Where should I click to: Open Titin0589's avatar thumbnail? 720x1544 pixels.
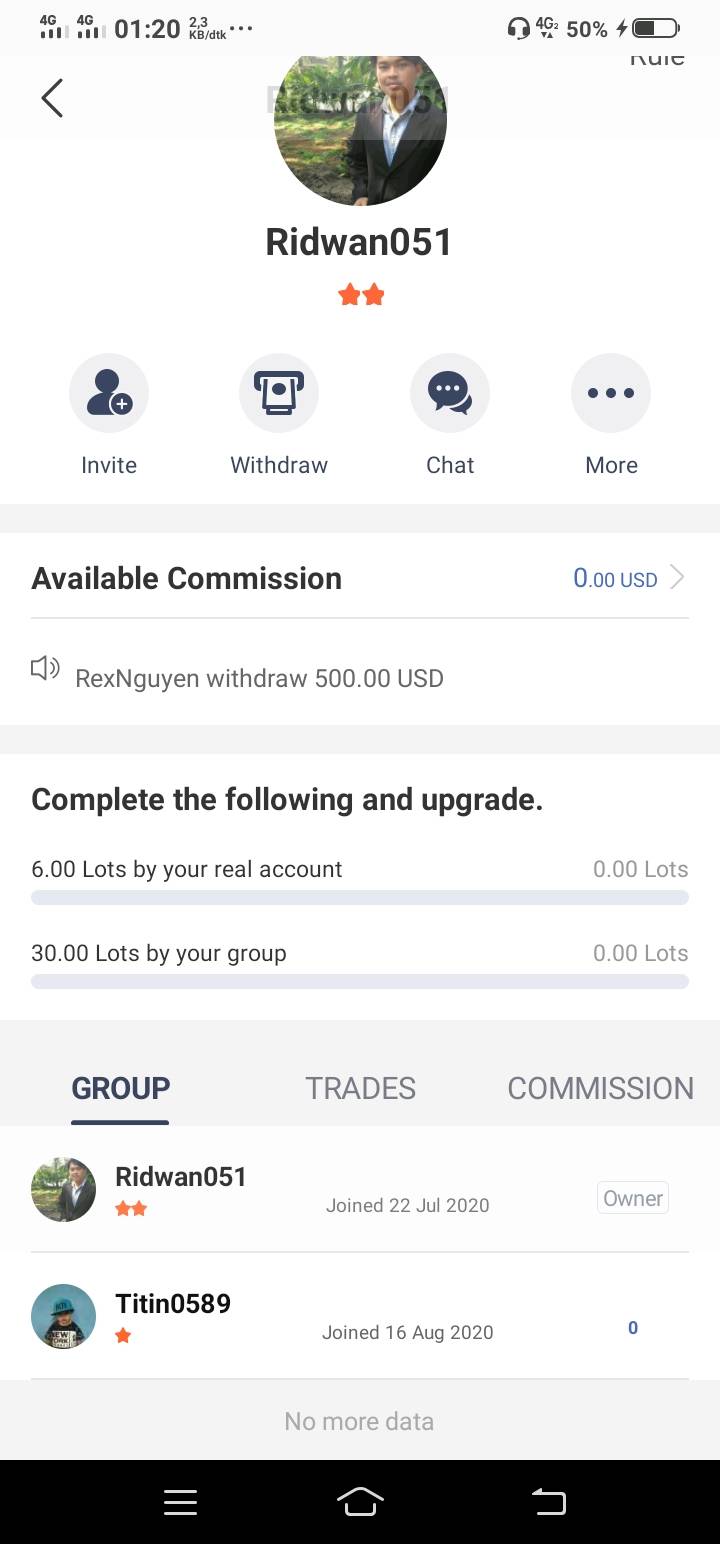[x=63, y=1316]
